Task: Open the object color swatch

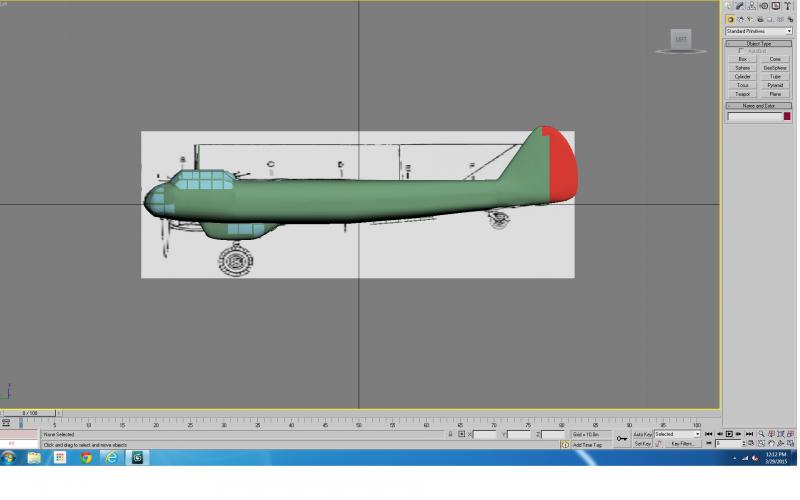Action: pos(787,116)
